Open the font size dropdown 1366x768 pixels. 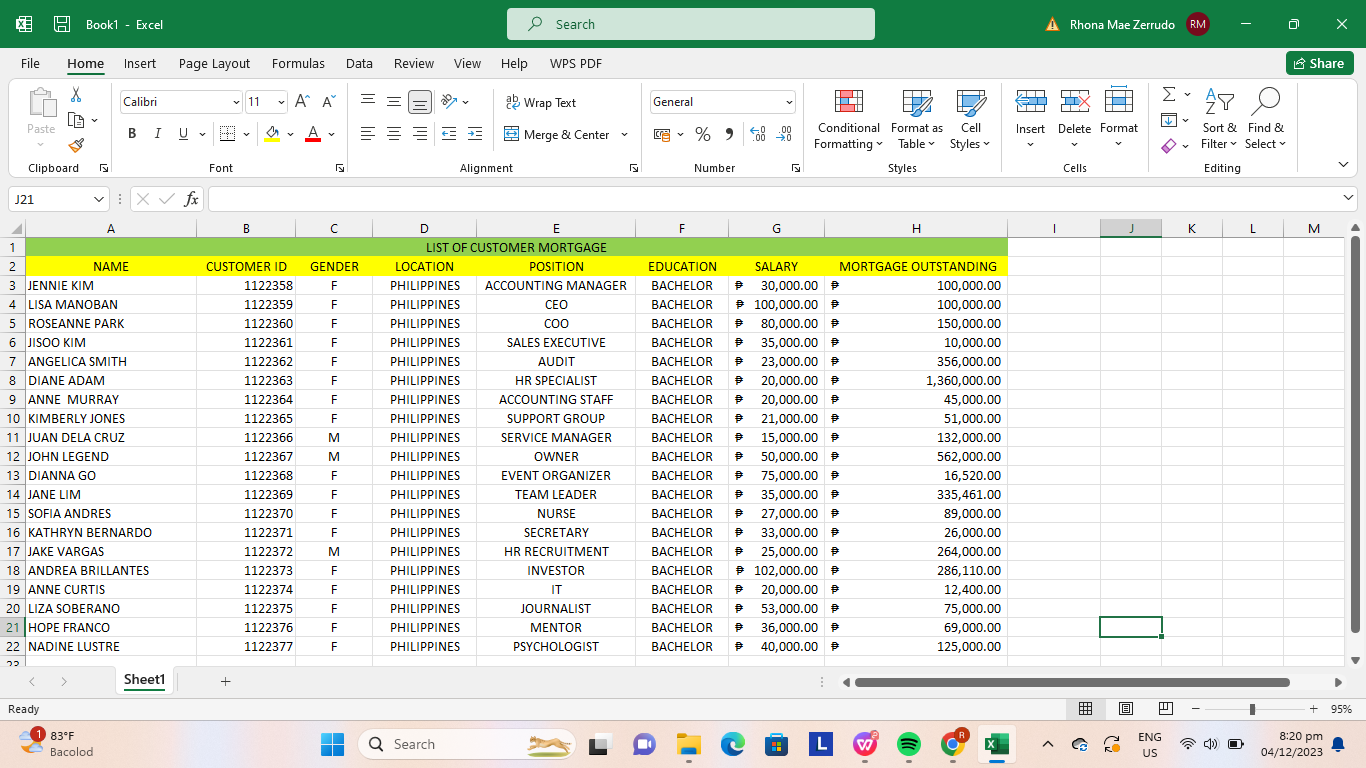coord(281,102)
